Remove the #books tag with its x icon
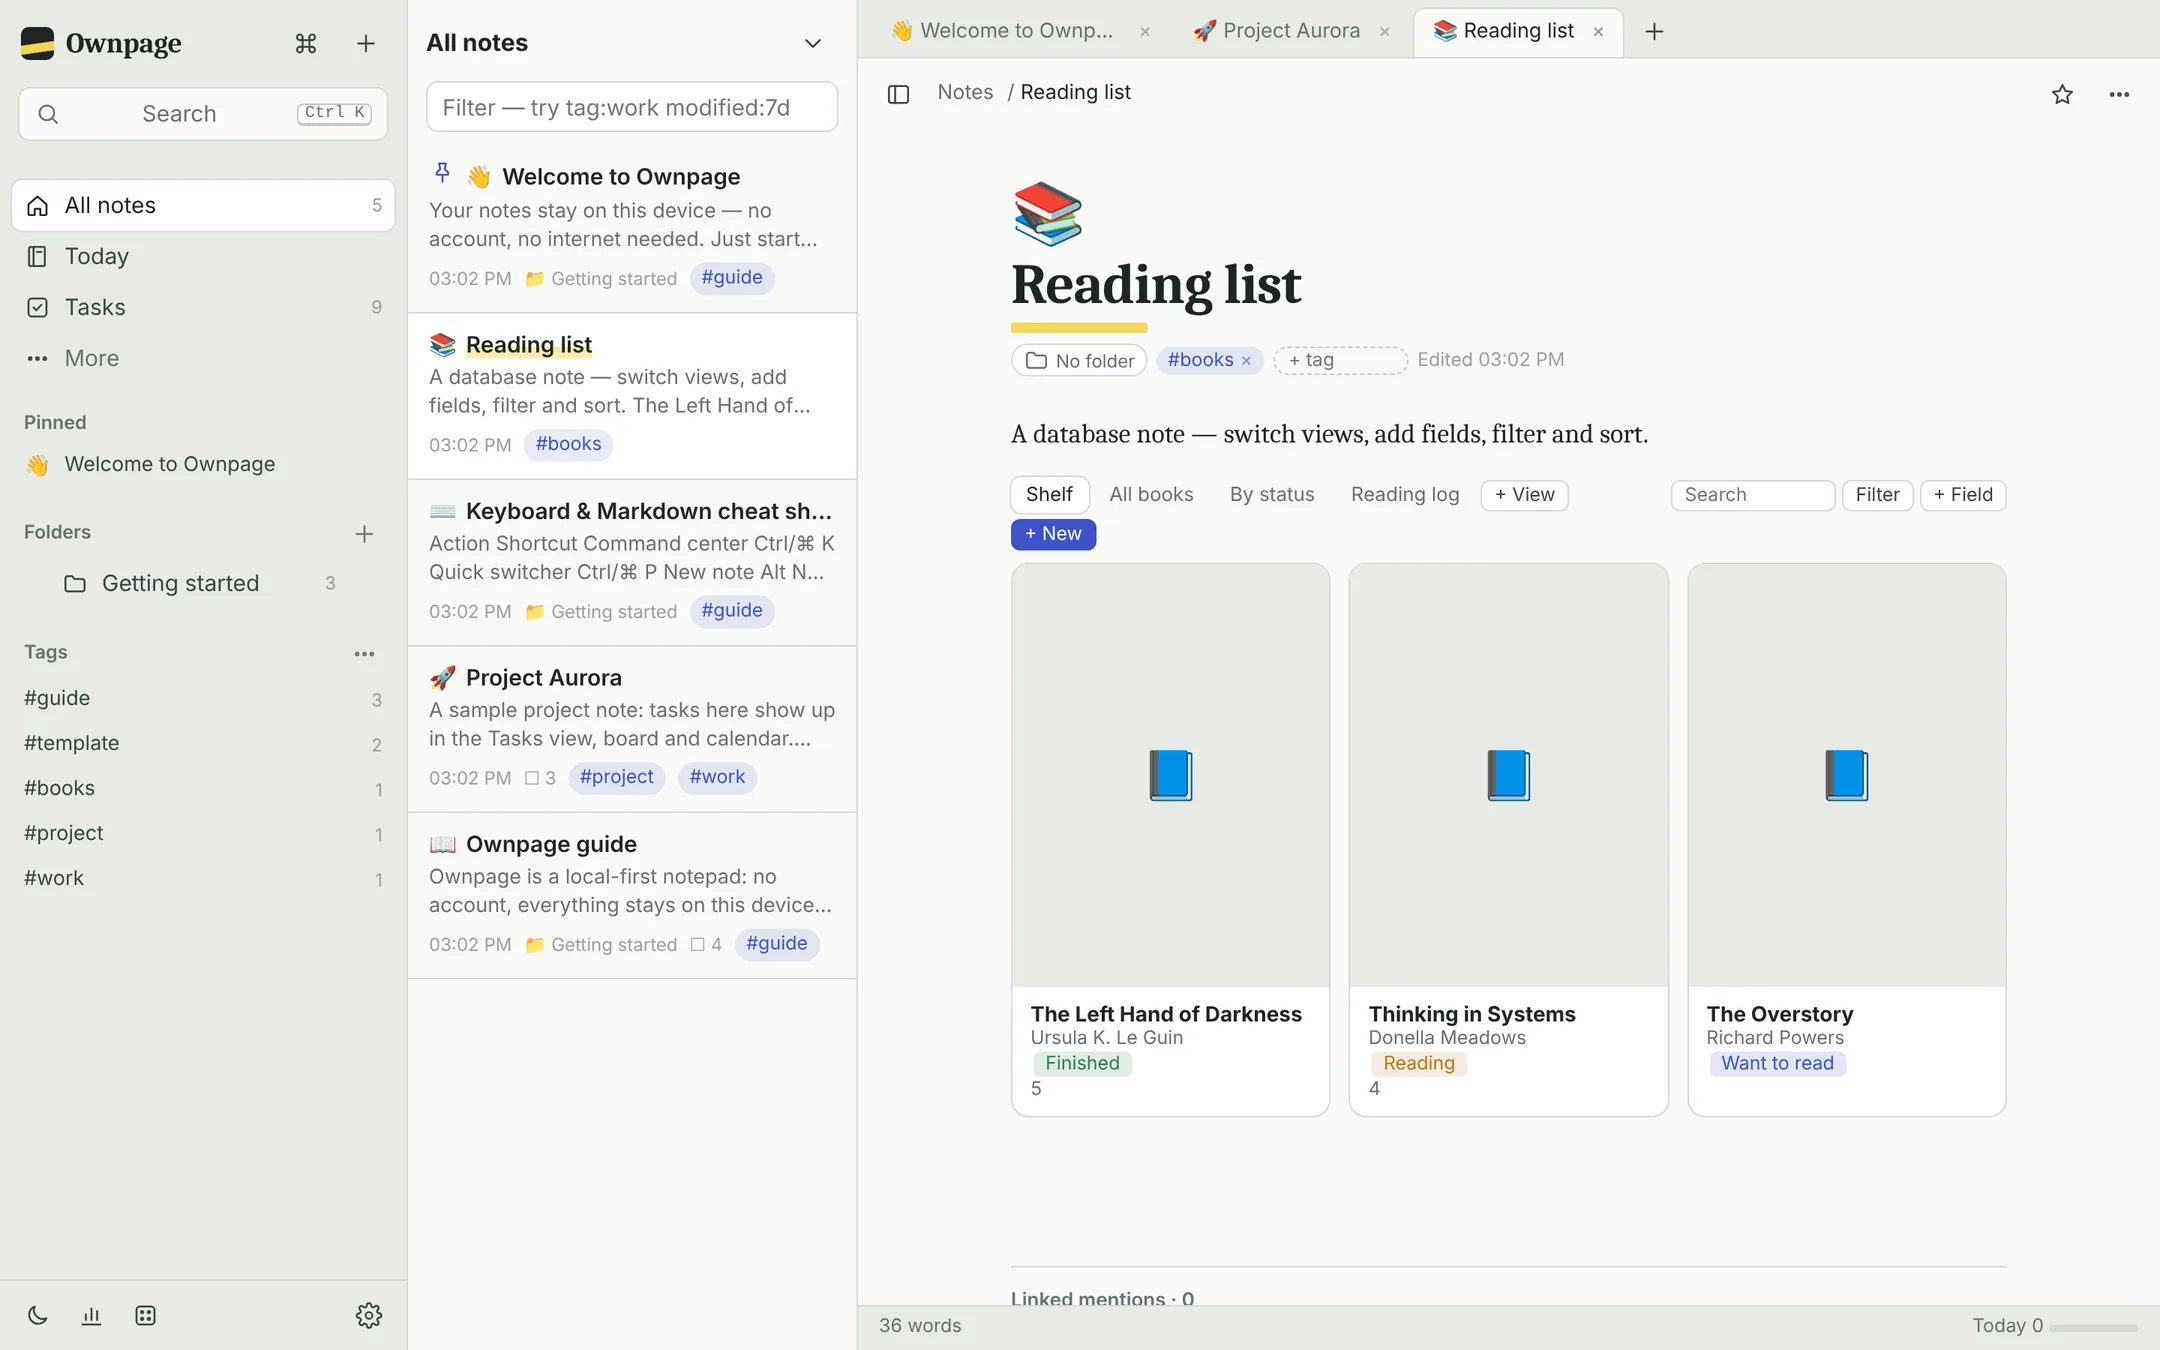Viewport: 2160px width, 1350px height. tap(1246, 361)
